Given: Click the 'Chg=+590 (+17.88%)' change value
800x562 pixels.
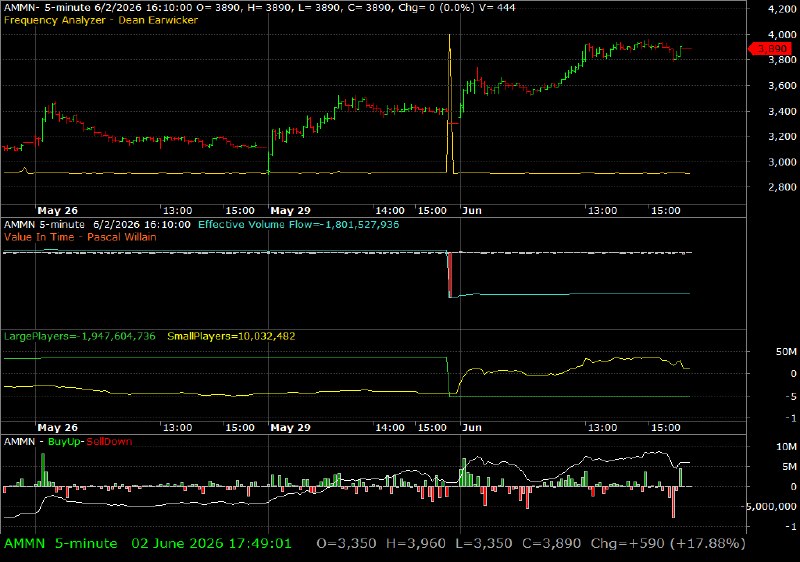Looking at the screenshot, I should (x=668, y=544).
